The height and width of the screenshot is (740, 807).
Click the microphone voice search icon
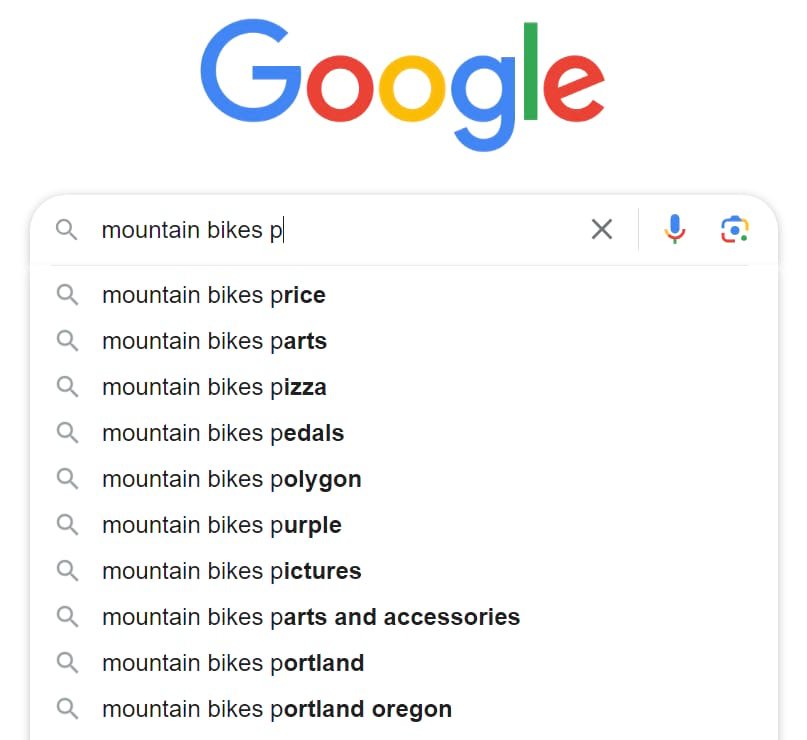coord(675,229)
